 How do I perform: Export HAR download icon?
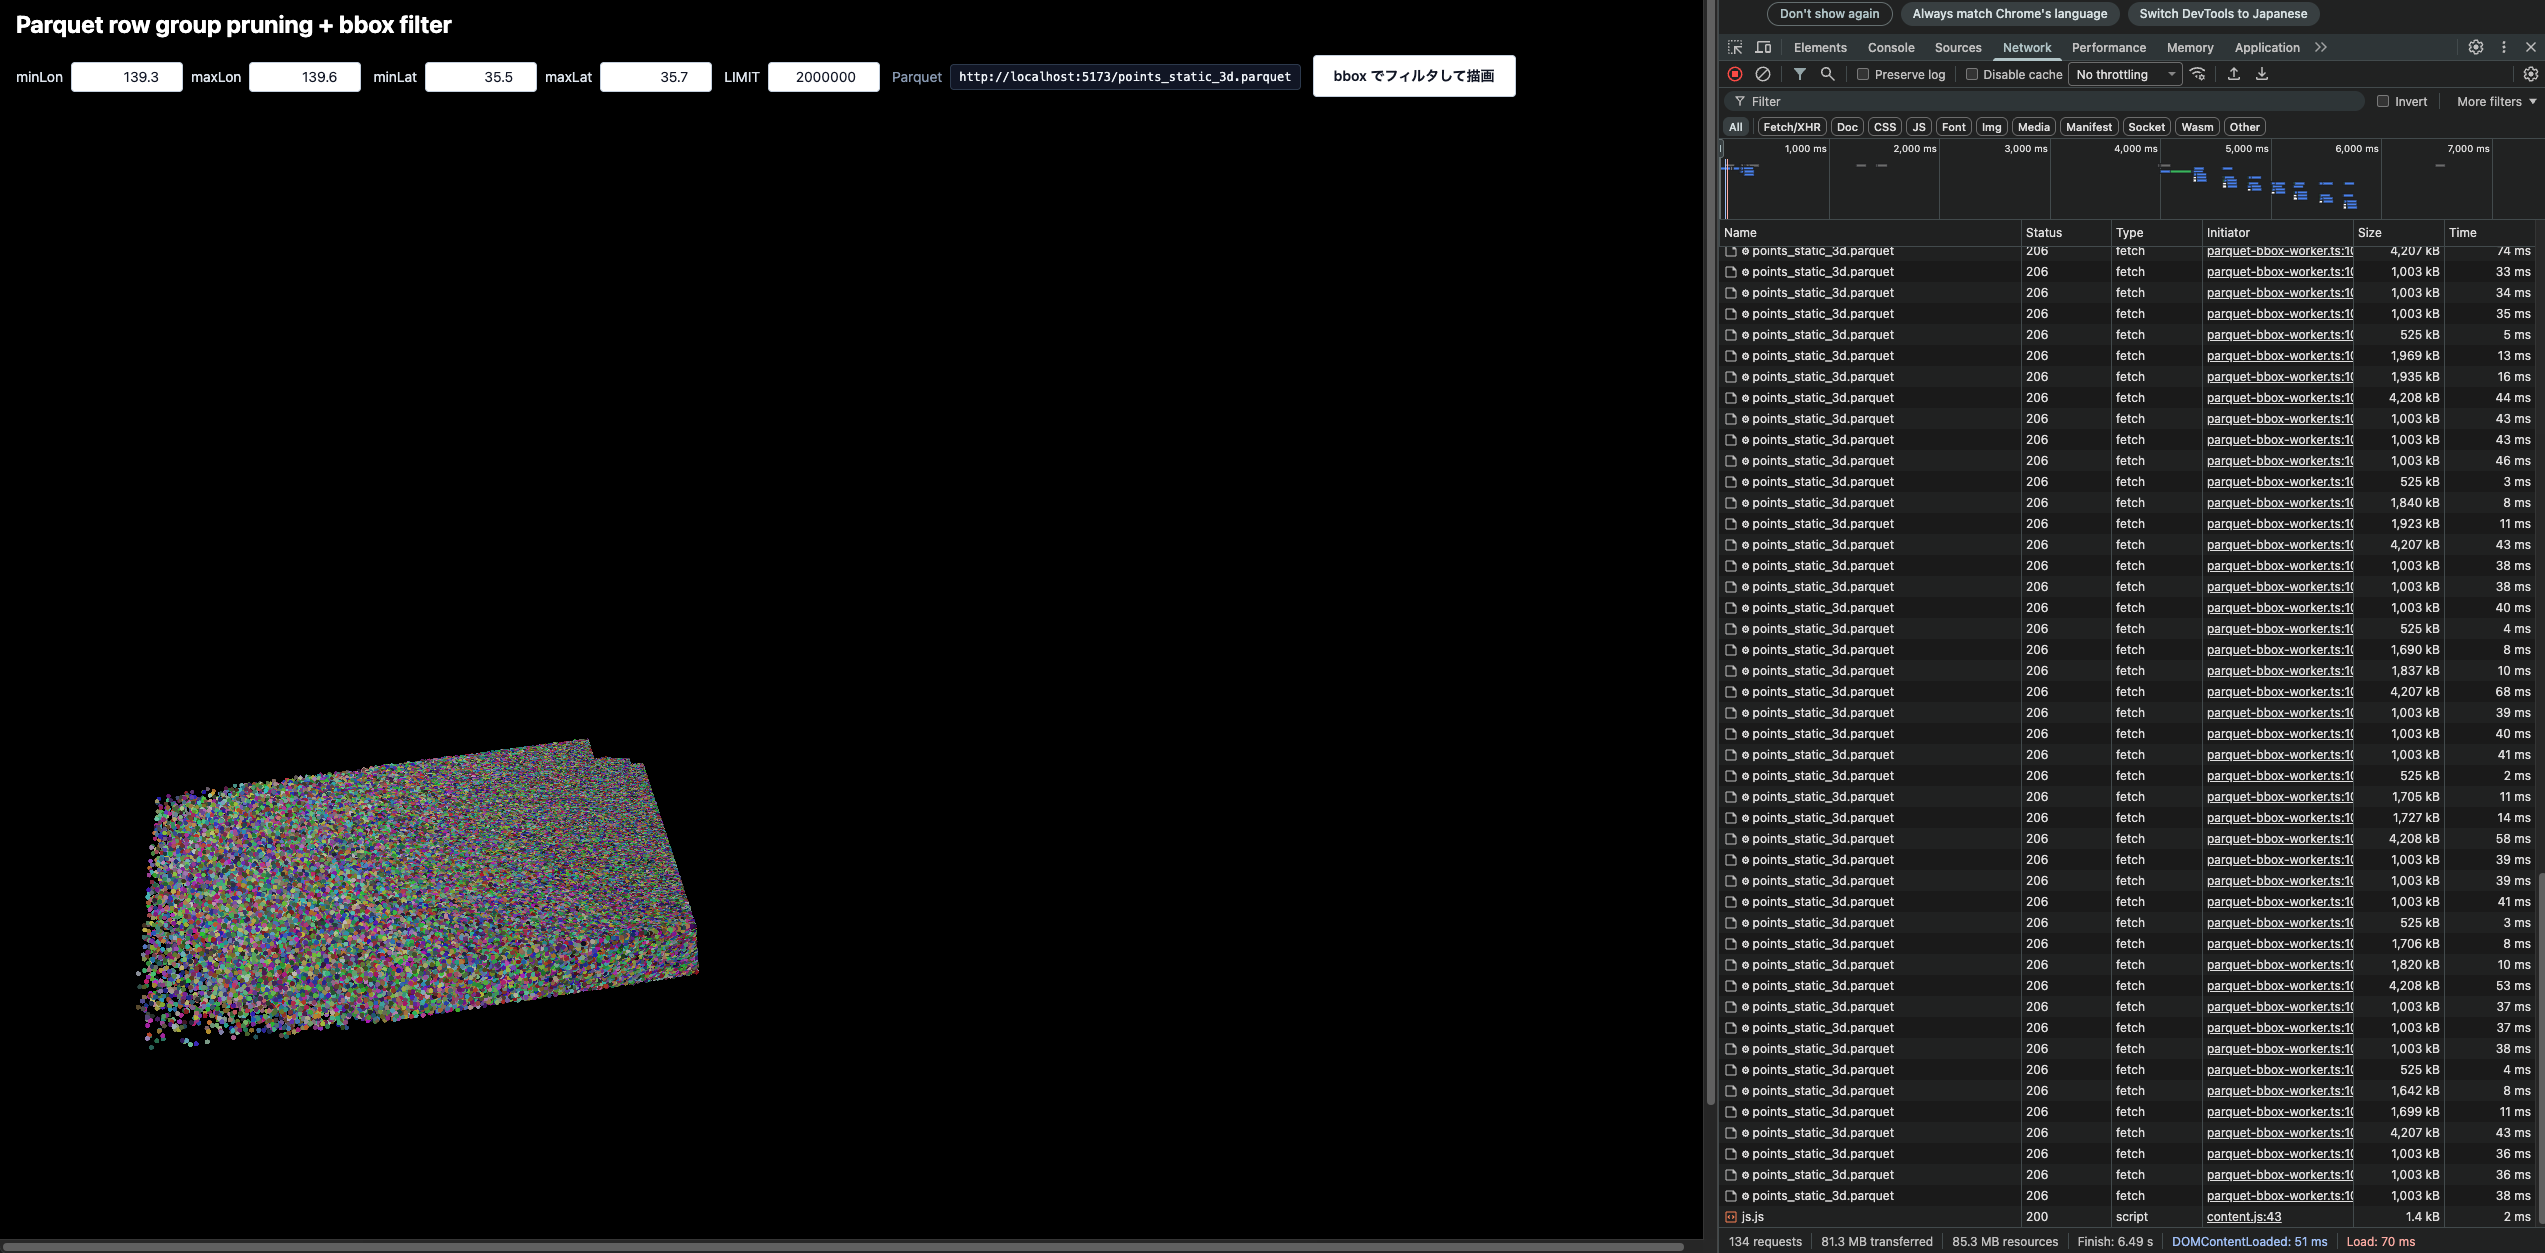(2262, 74)
